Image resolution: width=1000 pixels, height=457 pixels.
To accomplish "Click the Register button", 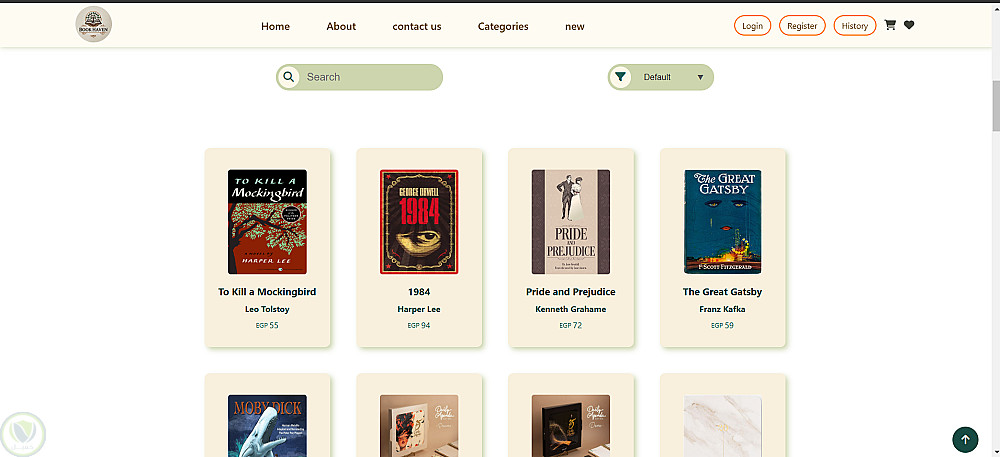I will point(802,25).
